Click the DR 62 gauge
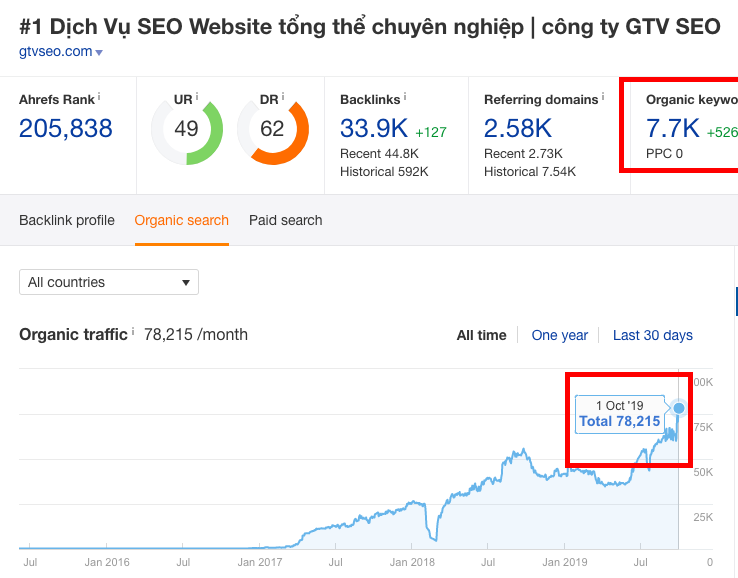 click(273, 128)
